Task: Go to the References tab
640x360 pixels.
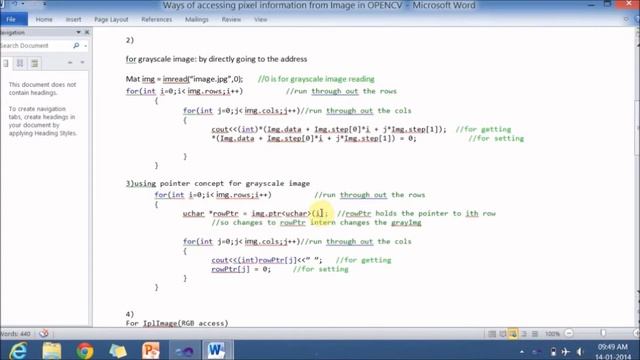Action: coord(156,19)
